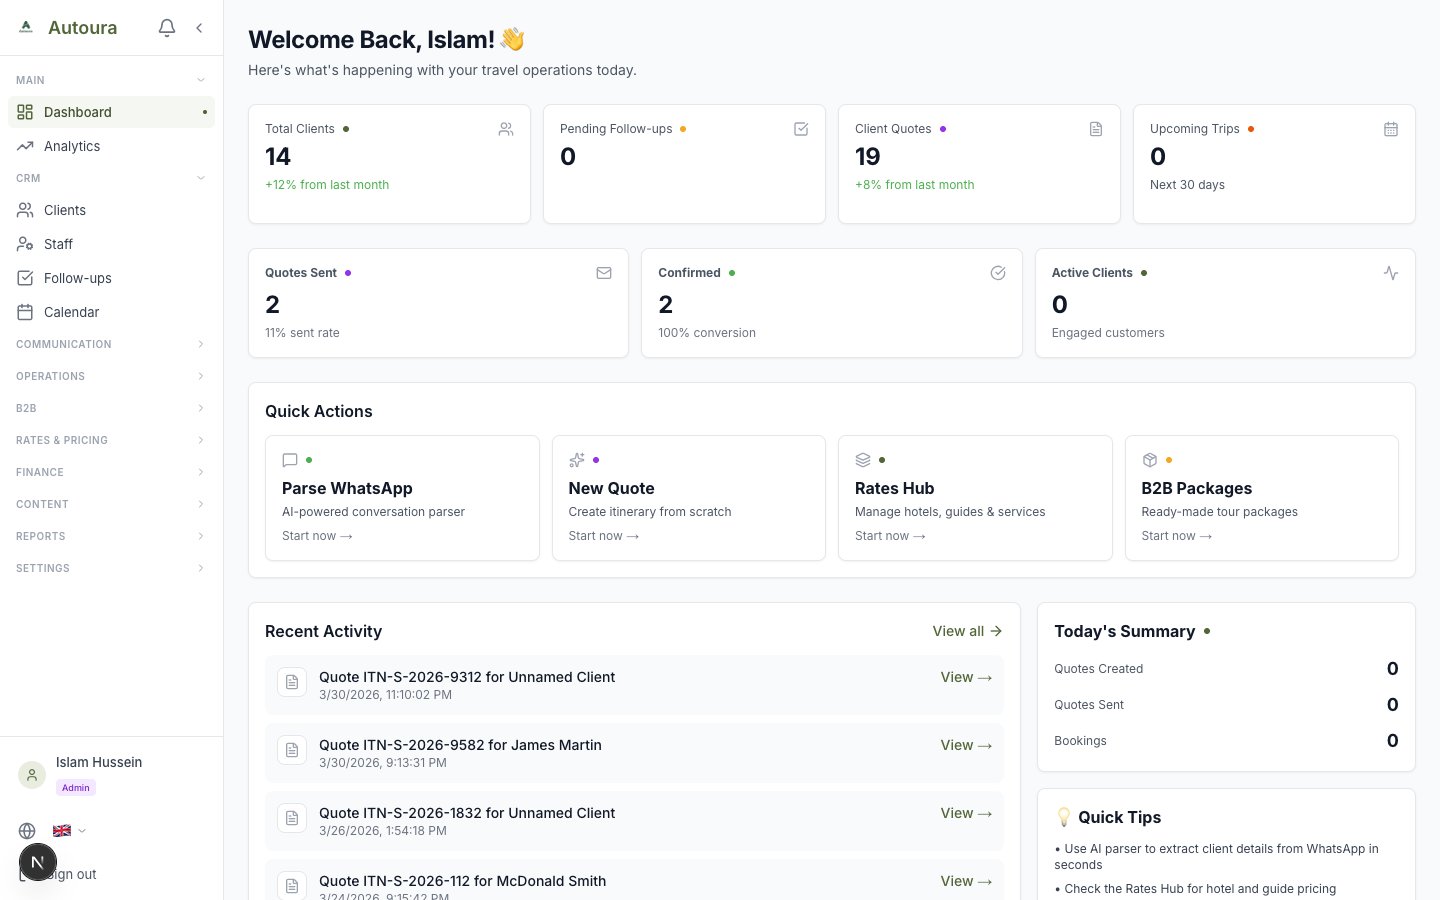Click the chat bubble icon on Parse WhatsApp
1440x900 pixels.
pos(290,460)
